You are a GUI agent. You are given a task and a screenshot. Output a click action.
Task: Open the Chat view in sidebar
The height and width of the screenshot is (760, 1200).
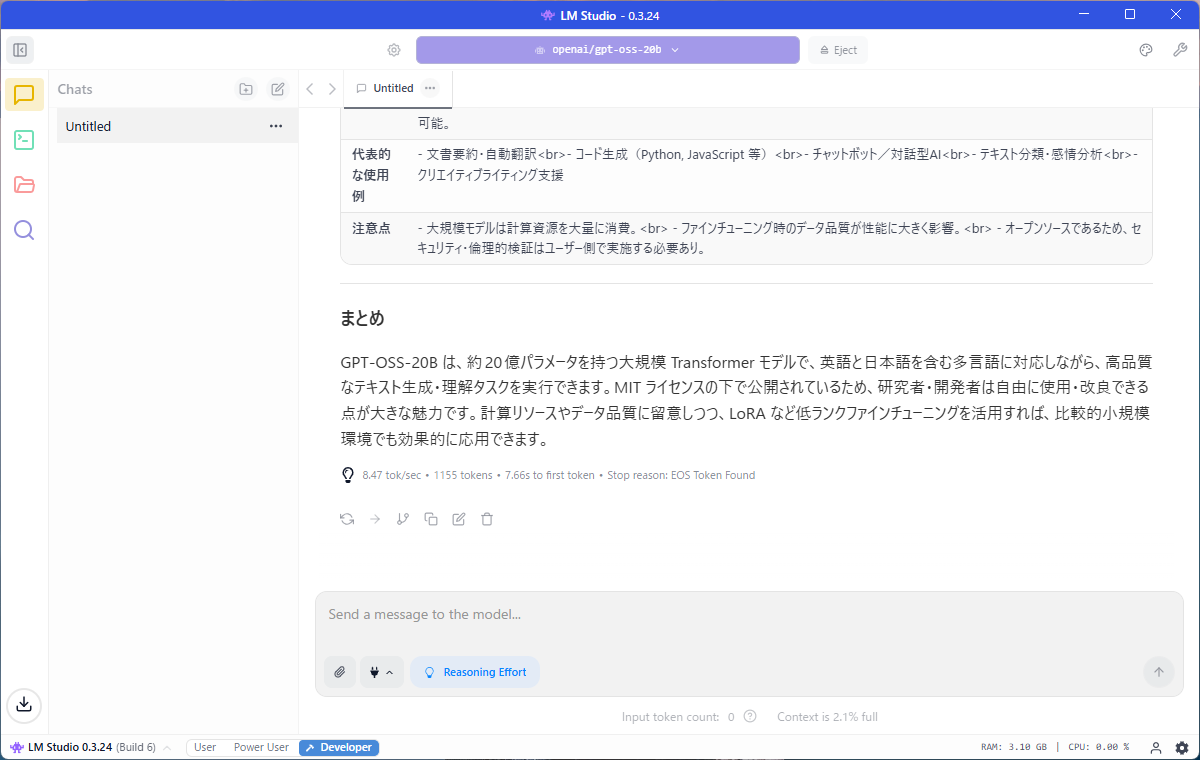(24, 95)
